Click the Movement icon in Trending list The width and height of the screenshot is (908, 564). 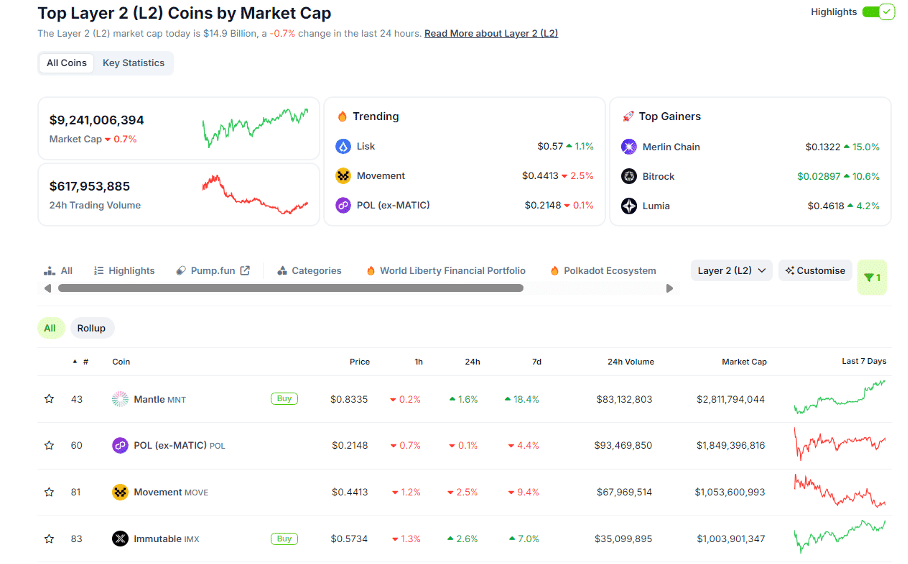343,176
